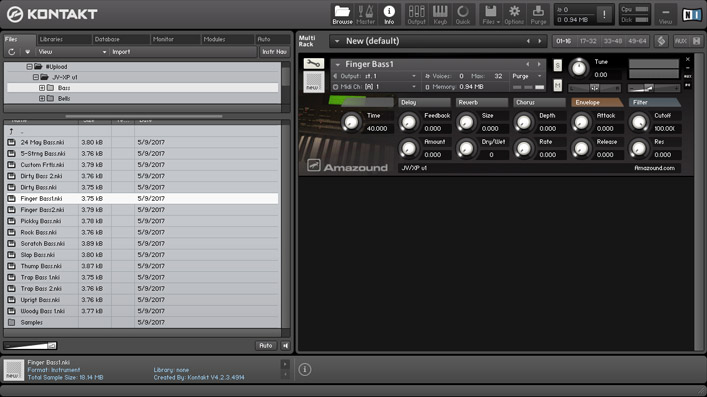Show the Output mixer
This screenshot has width=707, height=397.
pos(416,14)
